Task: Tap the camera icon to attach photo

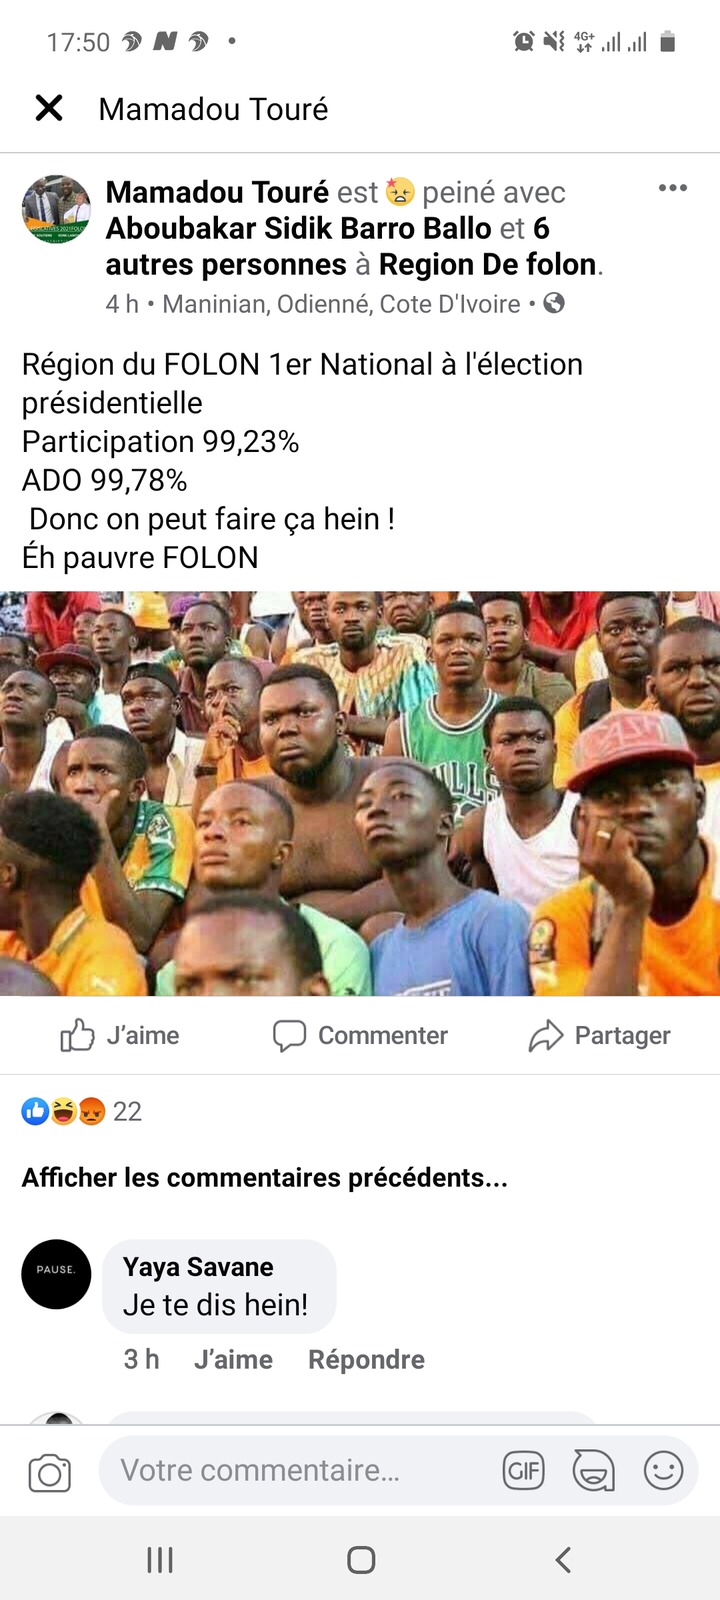Action: coord(50,1473)
